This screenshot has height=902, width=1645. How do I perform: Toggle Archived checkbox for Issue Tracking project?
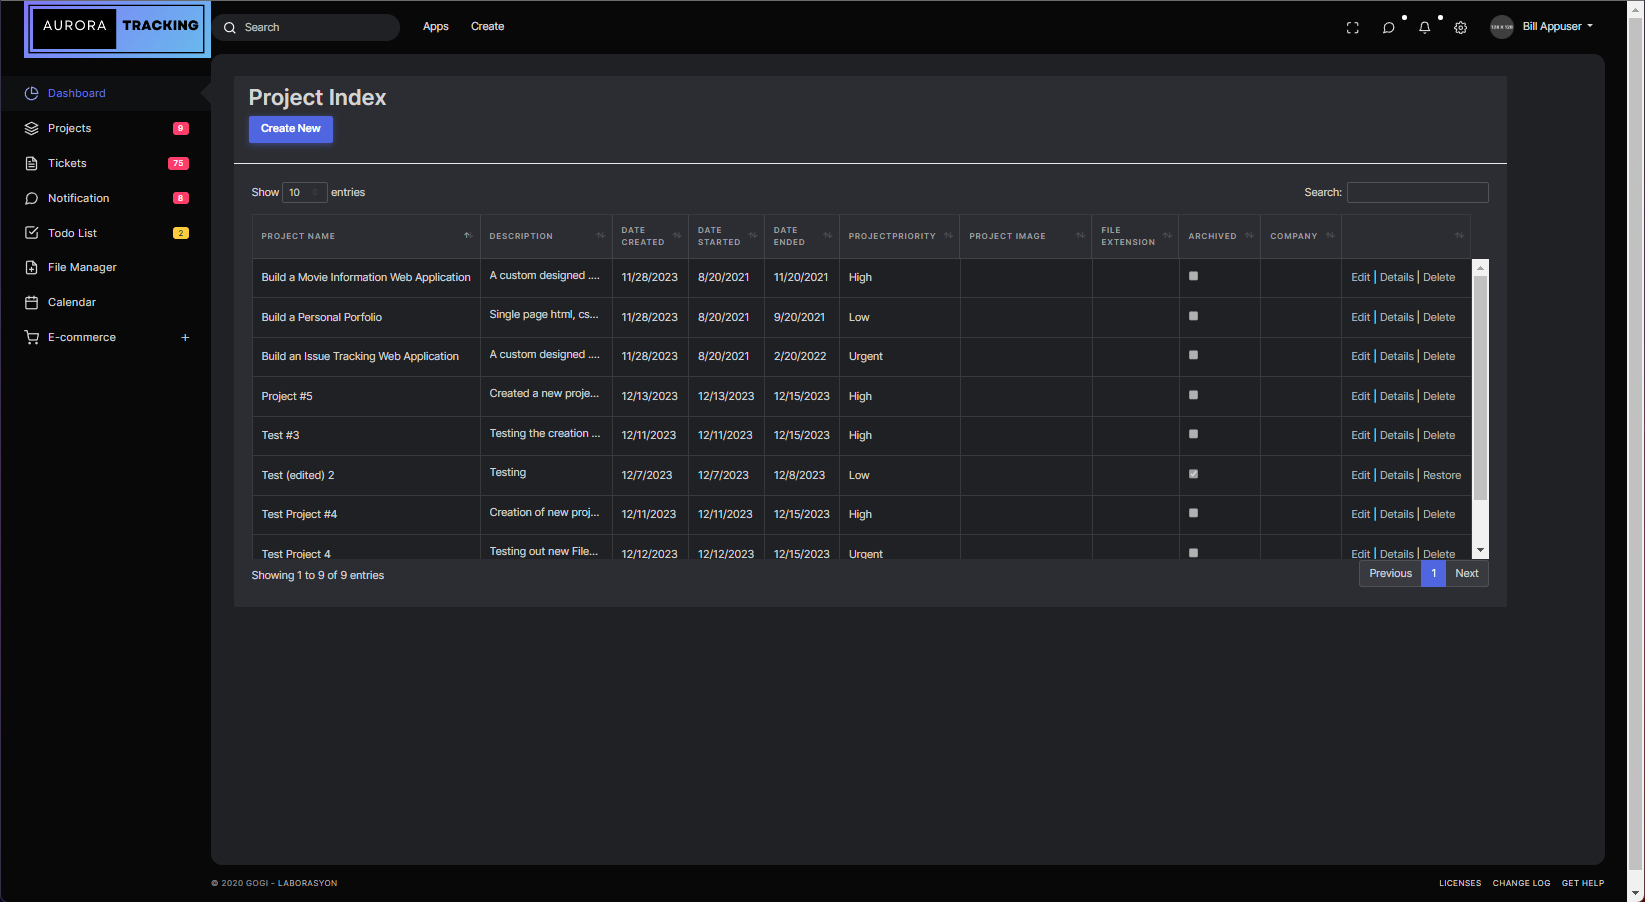pos(1193,355)
